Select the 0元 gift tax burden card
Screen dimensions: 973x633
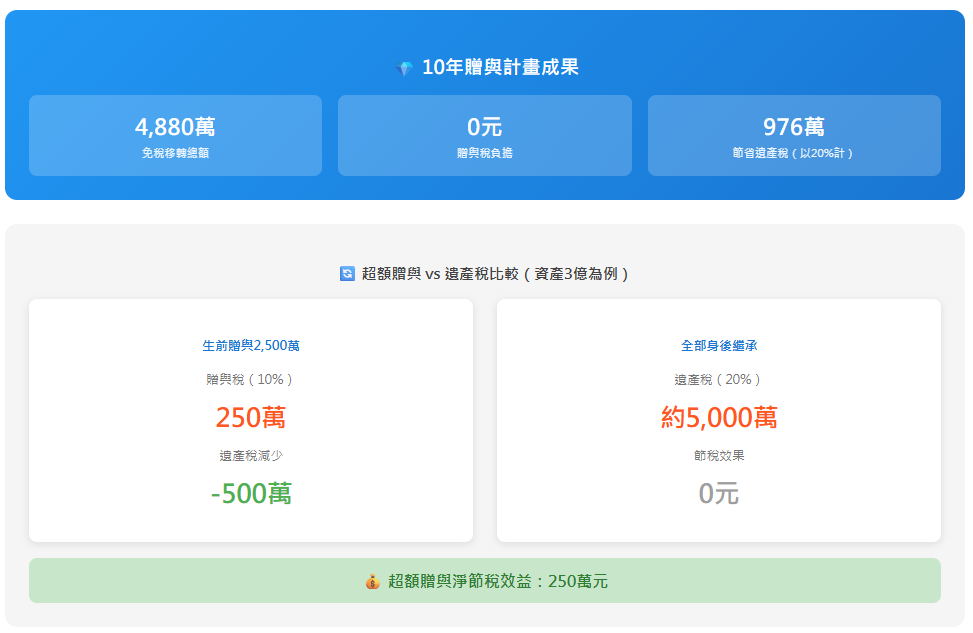click(x=484, y=135)
